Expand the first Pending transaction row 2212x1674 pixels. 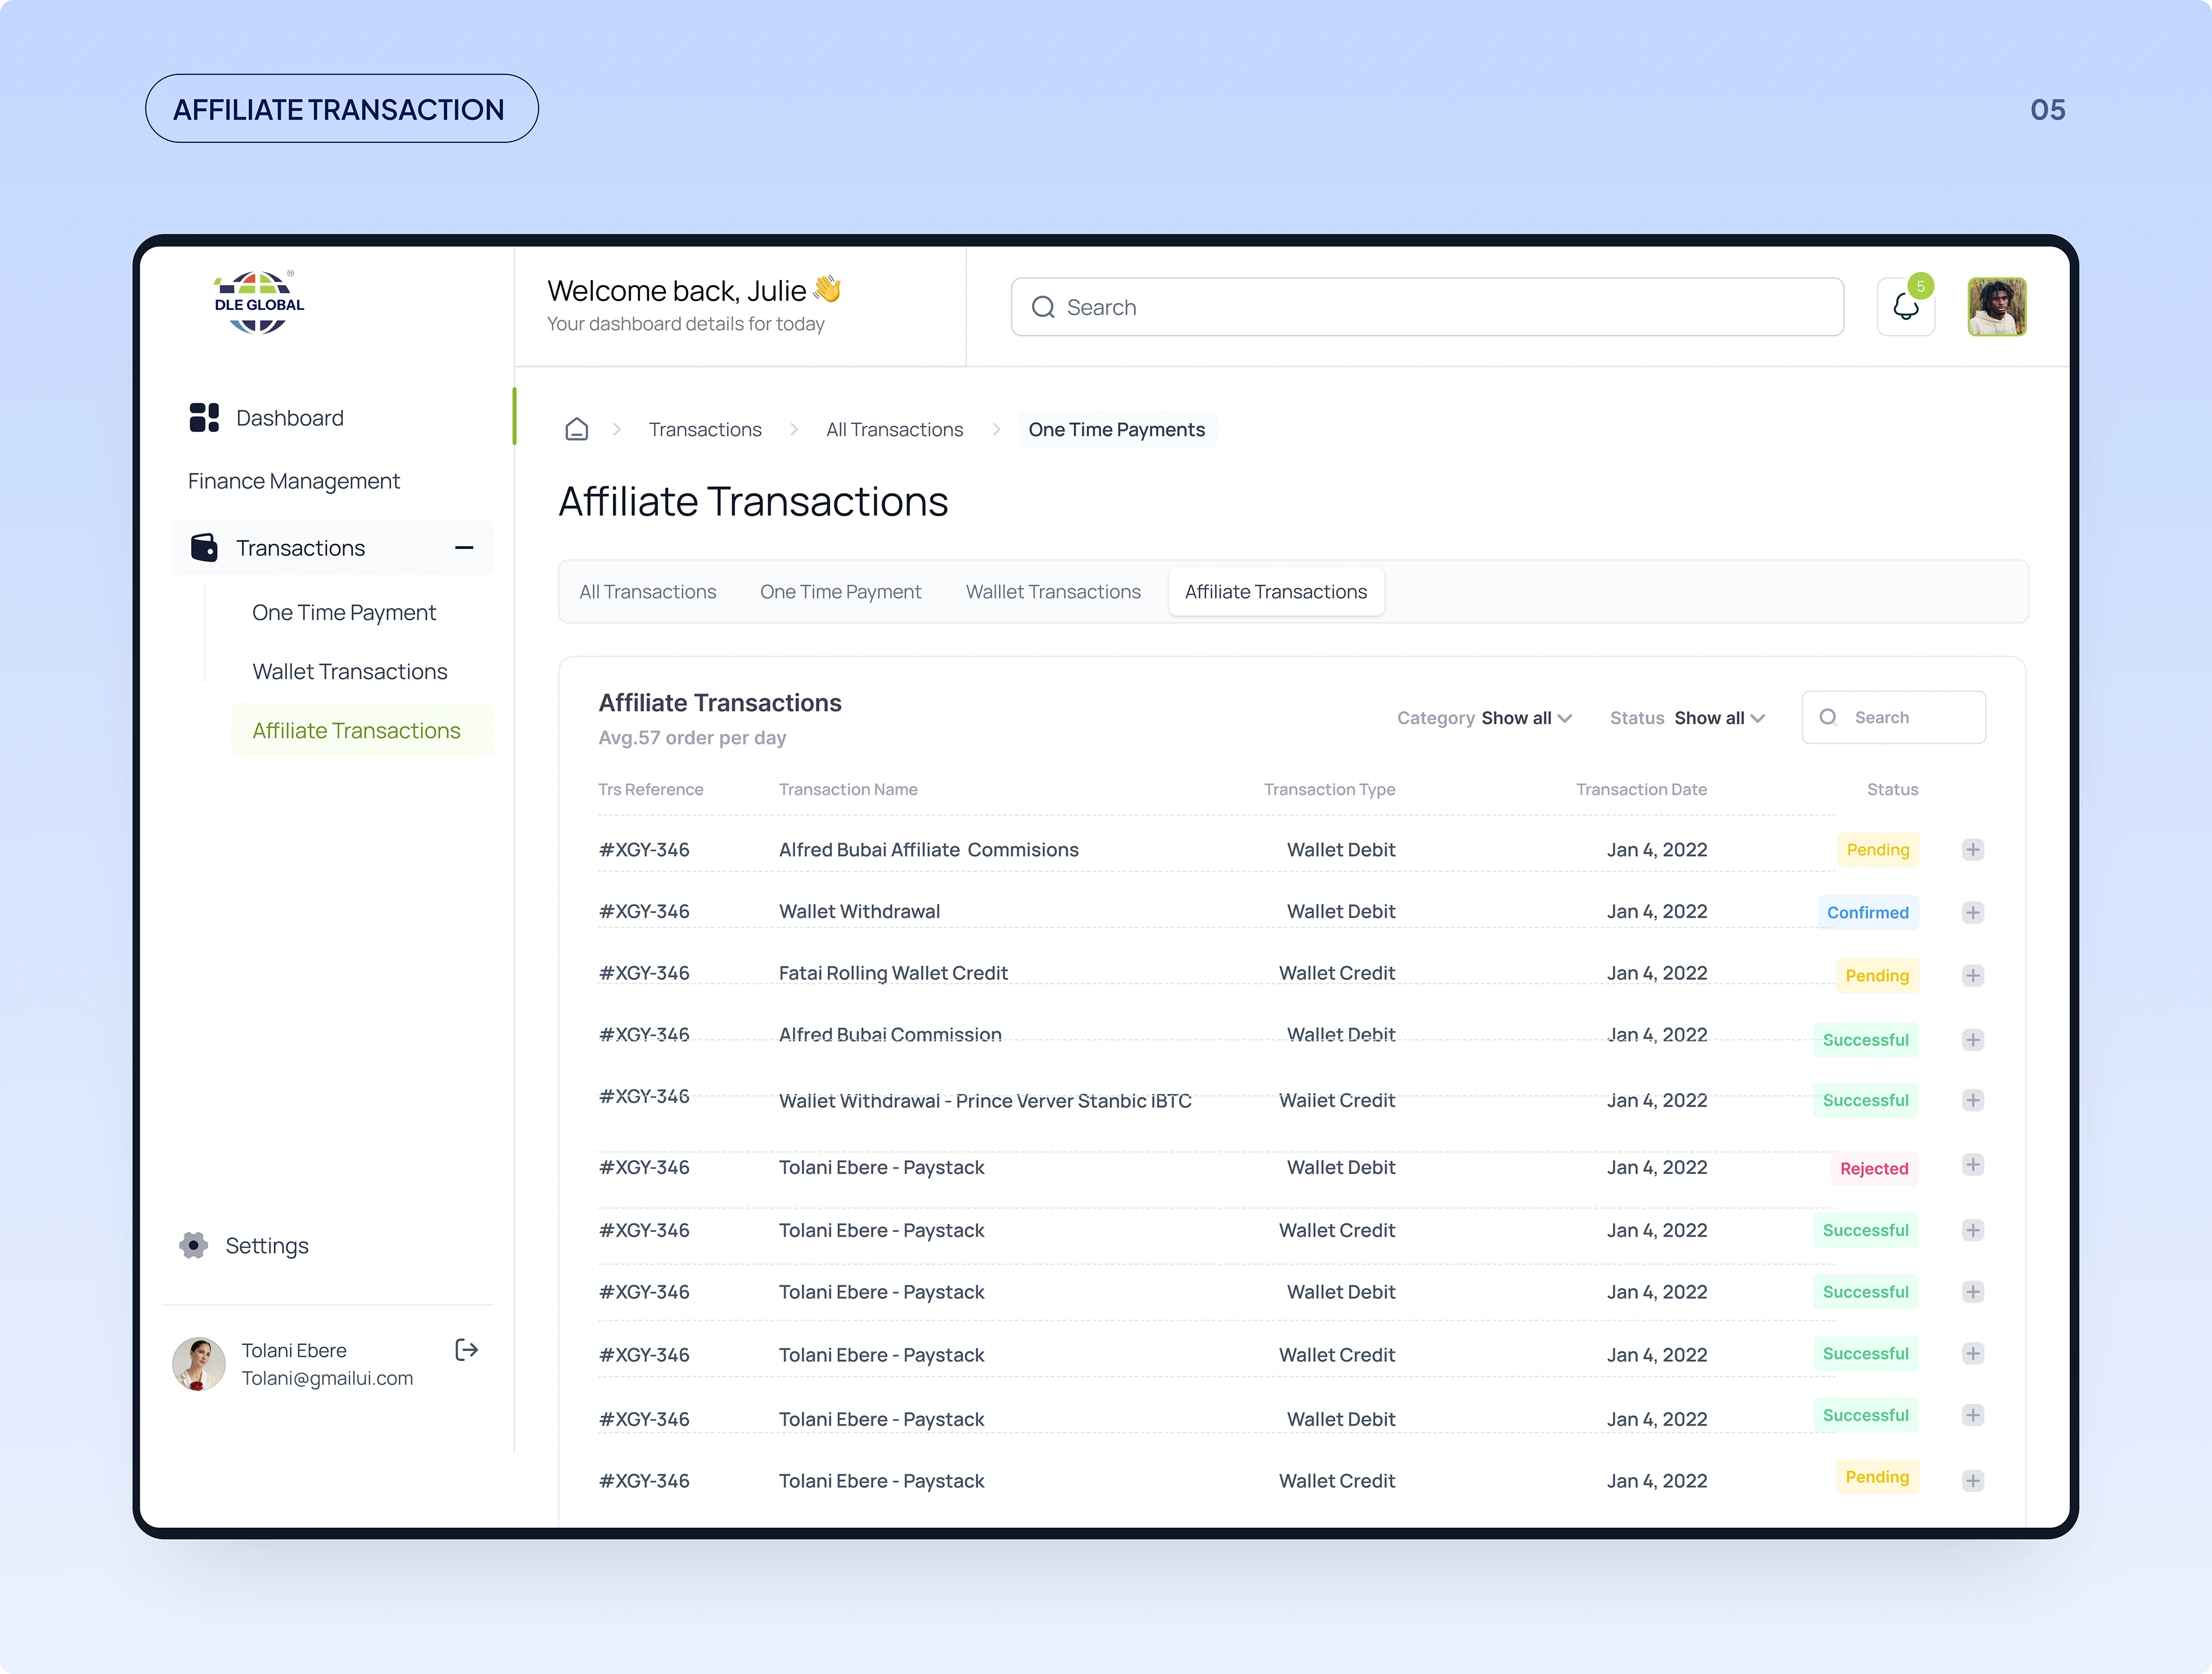tap(1972, 850)
